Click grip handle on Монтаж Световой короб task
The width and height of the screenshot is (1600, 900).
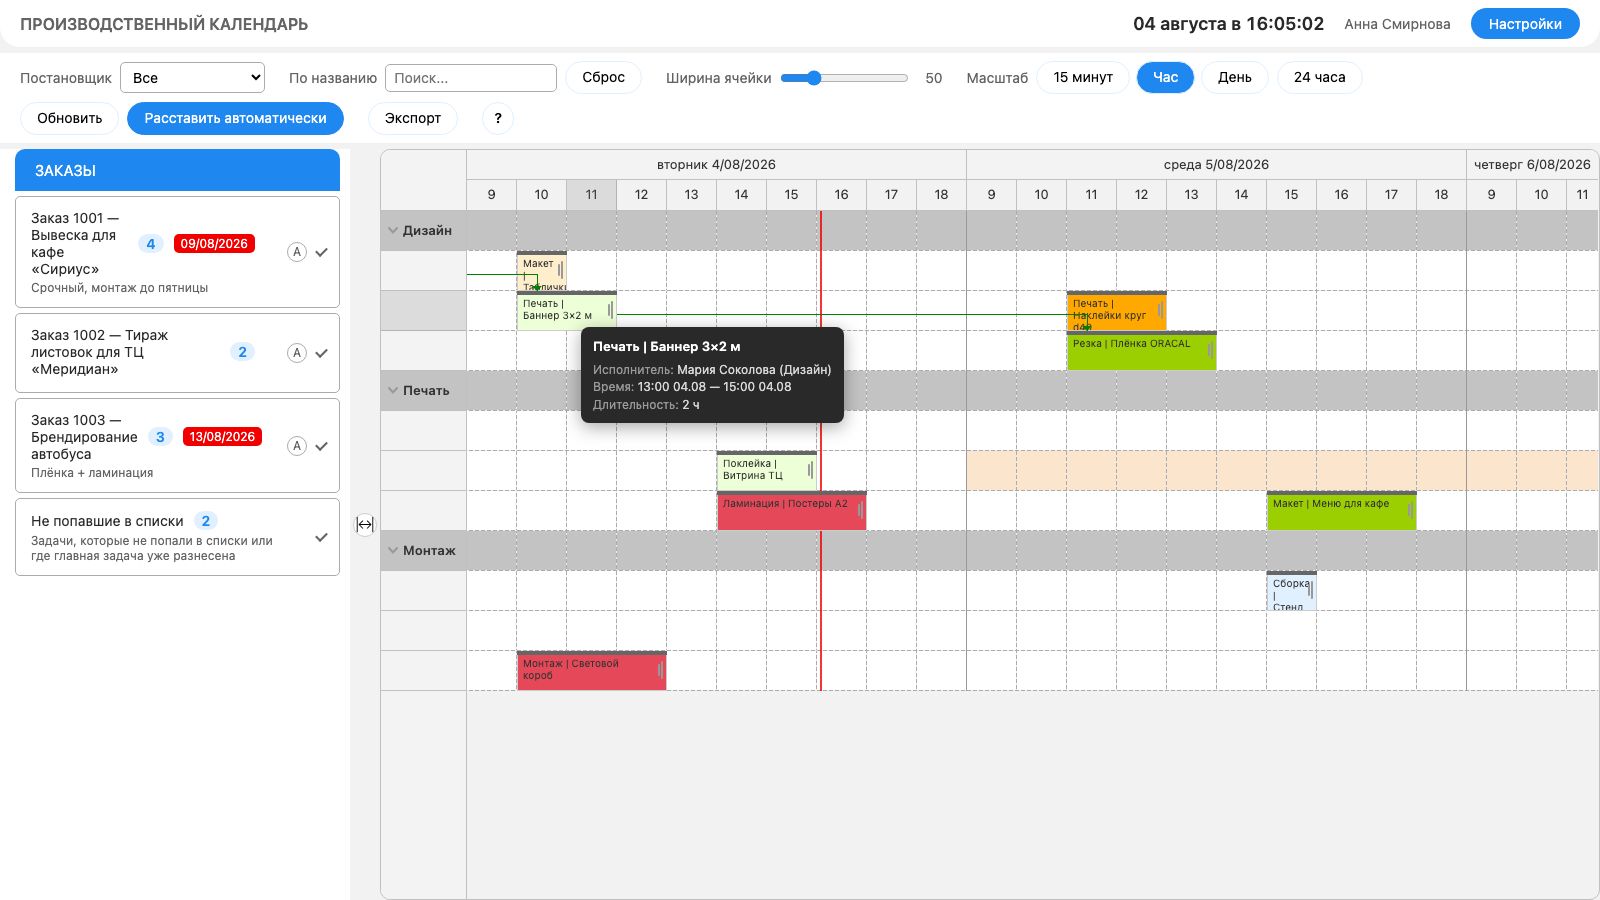point(660,670)
